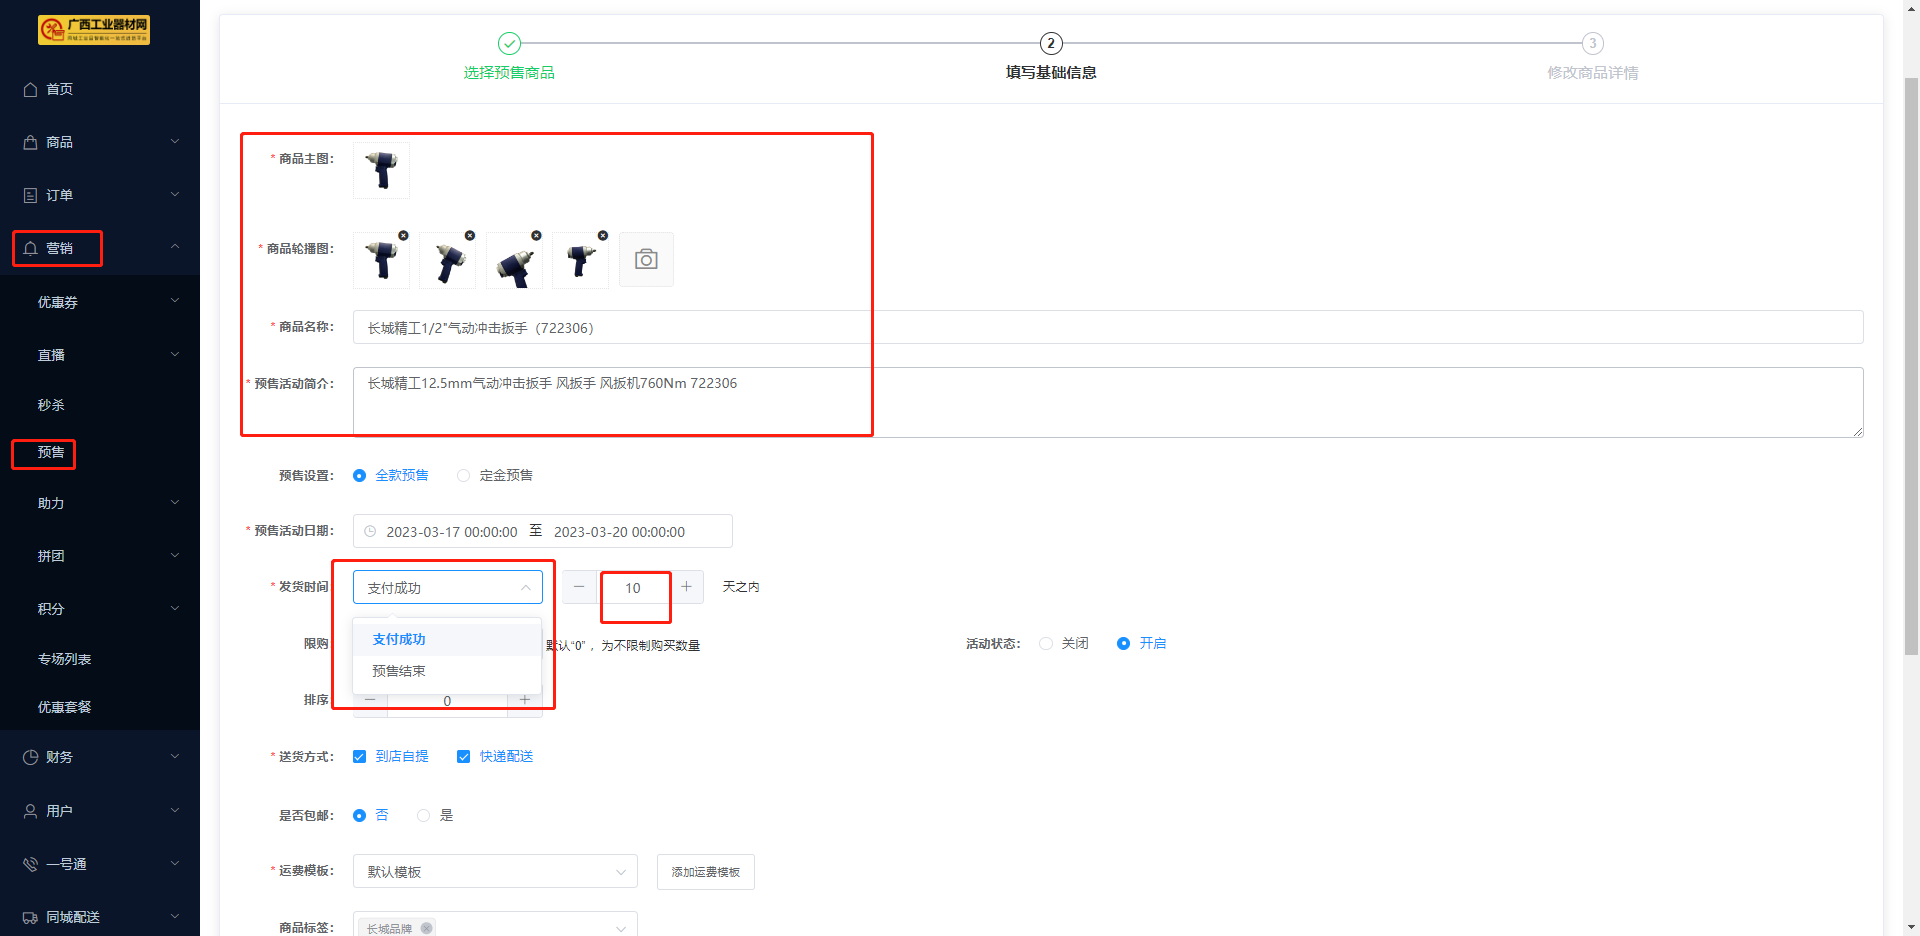Open the 财务 finance menu icon
1920x936 pixels.
pos(31,757)
